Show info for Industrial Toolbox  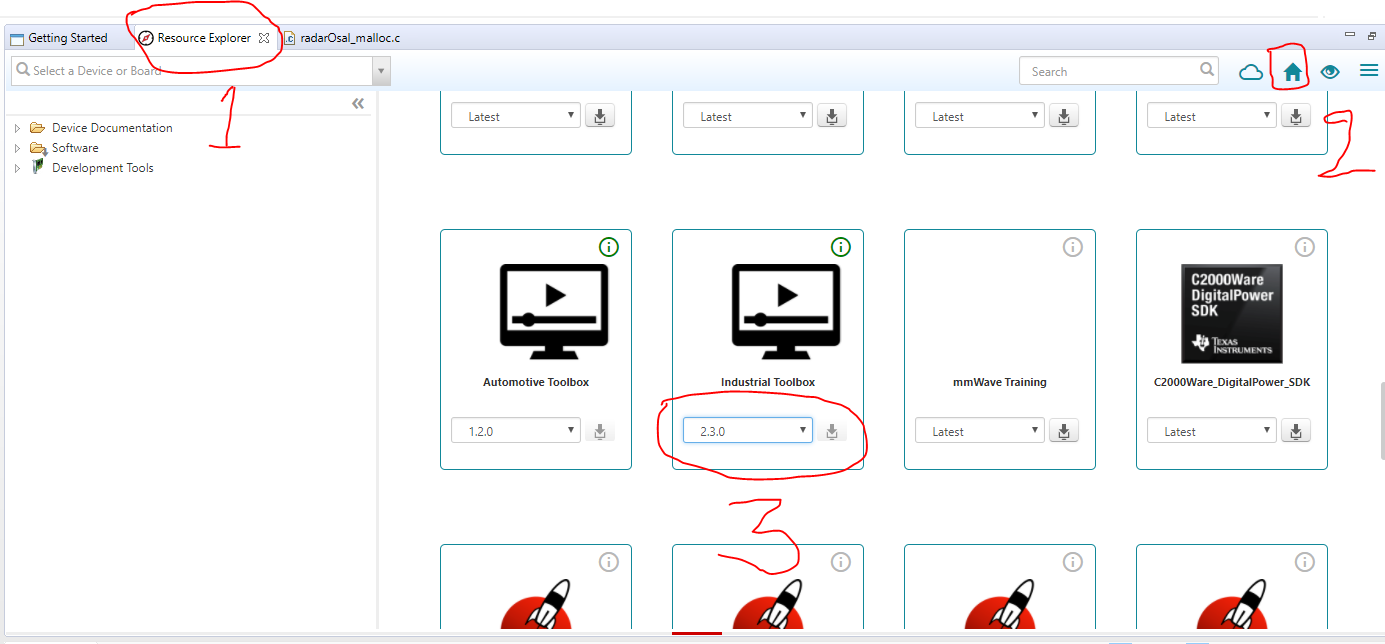click(x=840, y=246)
